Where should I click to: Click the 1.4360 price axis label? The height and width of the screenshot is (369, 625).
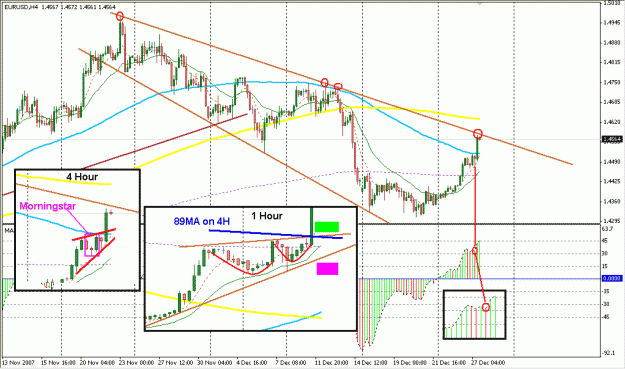coord(612,202)
